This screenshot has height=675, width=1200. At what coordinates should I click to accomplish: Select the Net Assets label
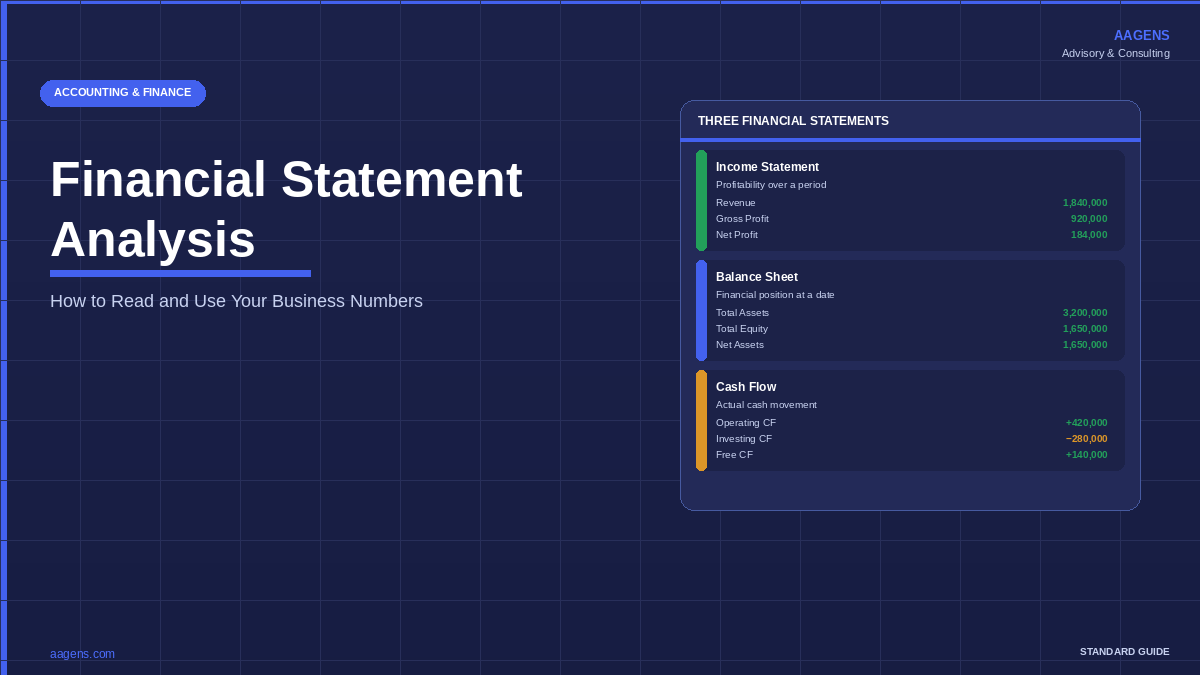pos(740,345)
